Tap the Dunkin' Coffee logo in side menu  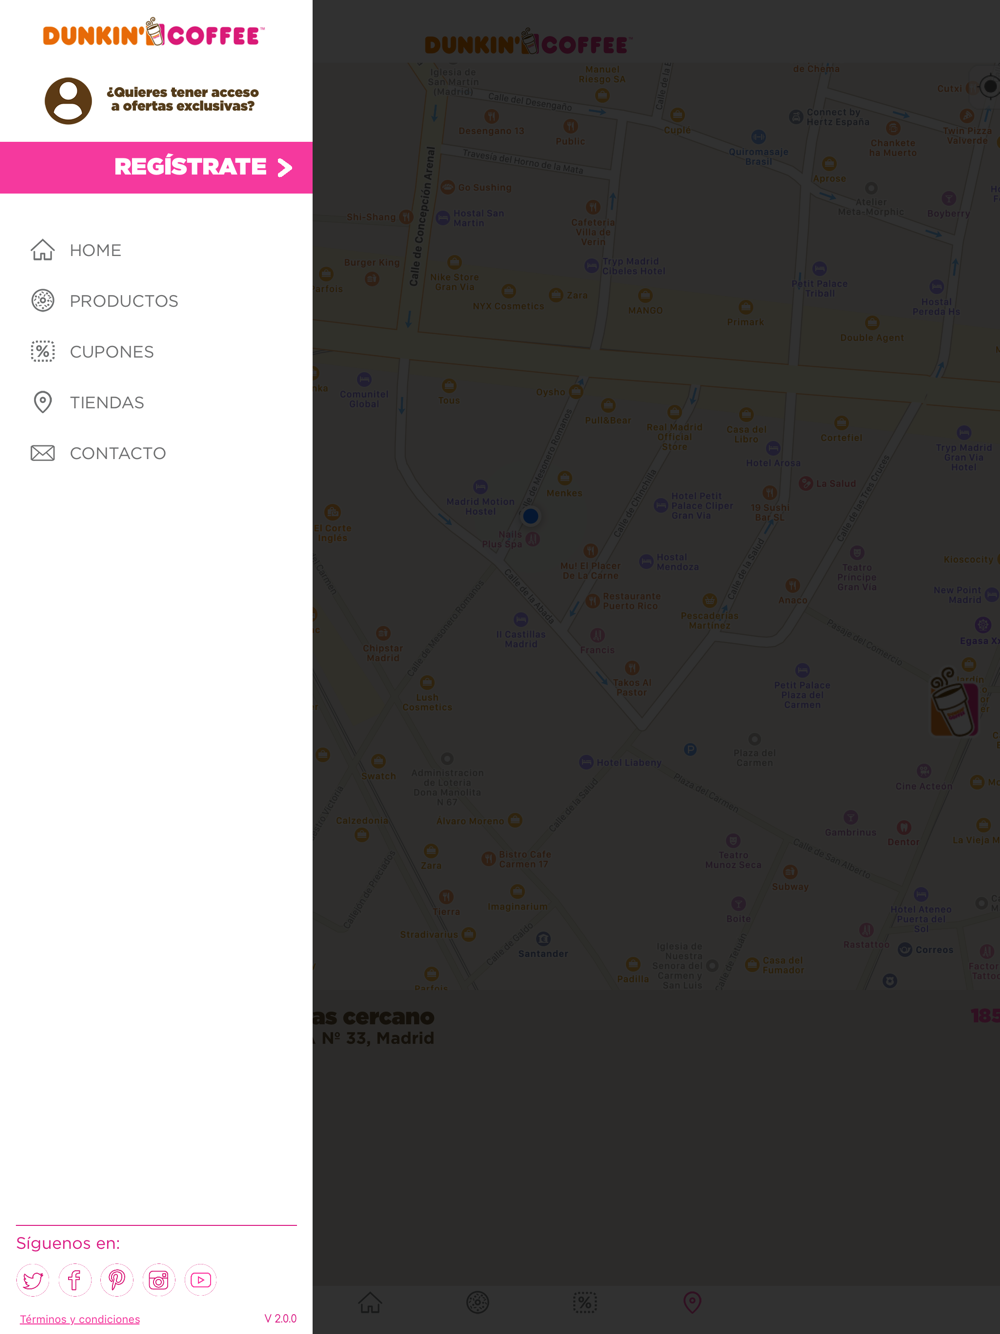(x=153, y=33)
